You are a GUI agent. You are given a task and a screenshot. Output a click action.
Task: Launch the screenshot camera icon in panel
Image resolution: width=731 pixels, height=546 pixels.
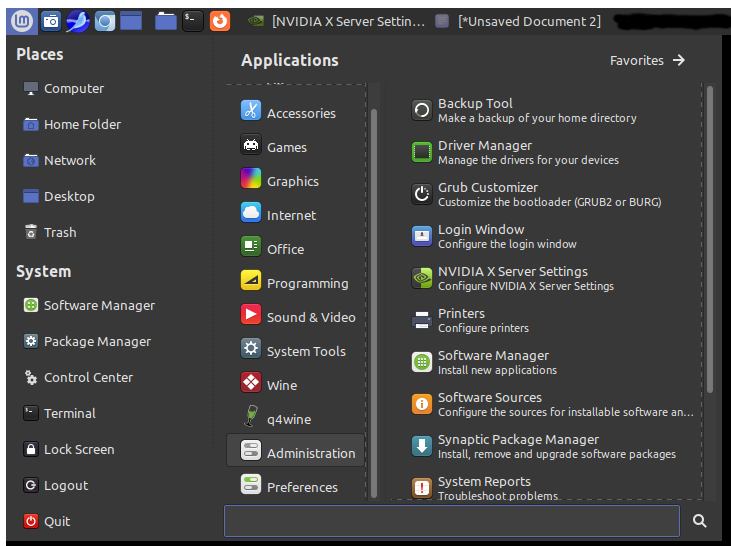click(50, 21)
